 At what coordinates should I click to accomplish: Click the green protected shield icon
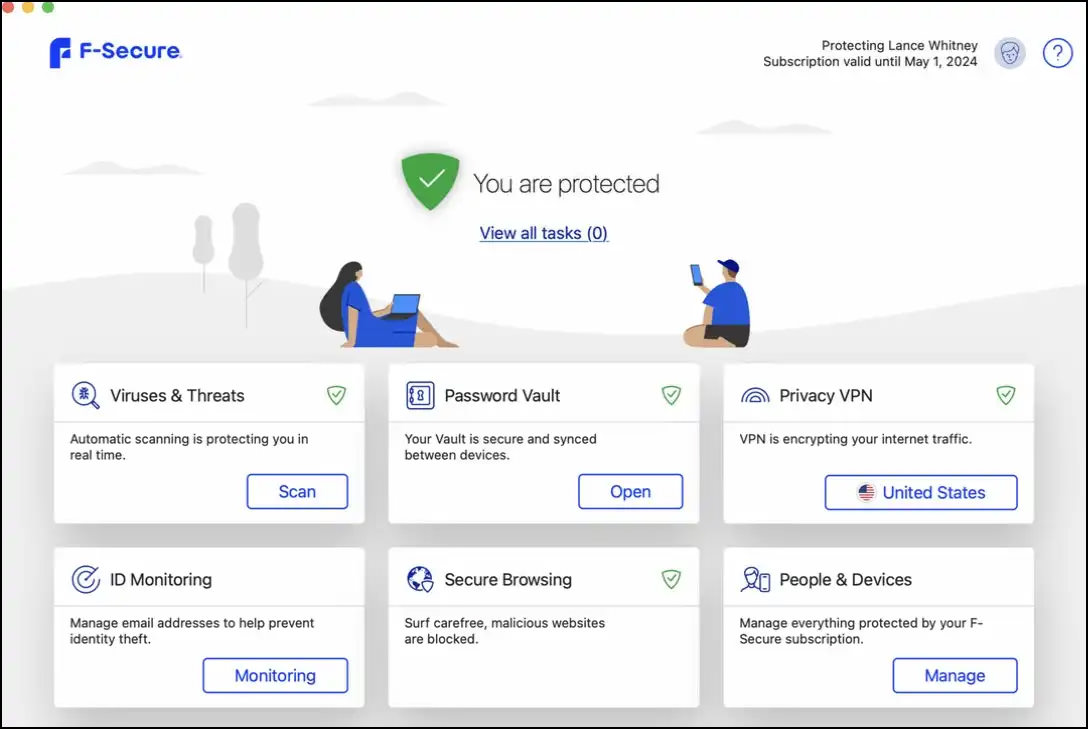(430, 181)
